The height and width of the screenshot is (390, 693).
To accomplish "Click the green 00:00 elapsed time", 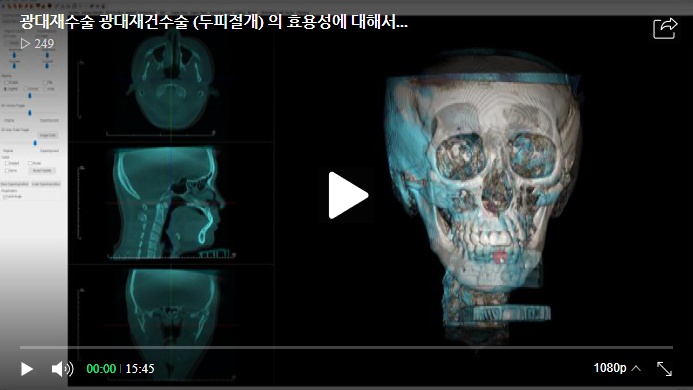I will pyautogui.click(x=101, y=368).
